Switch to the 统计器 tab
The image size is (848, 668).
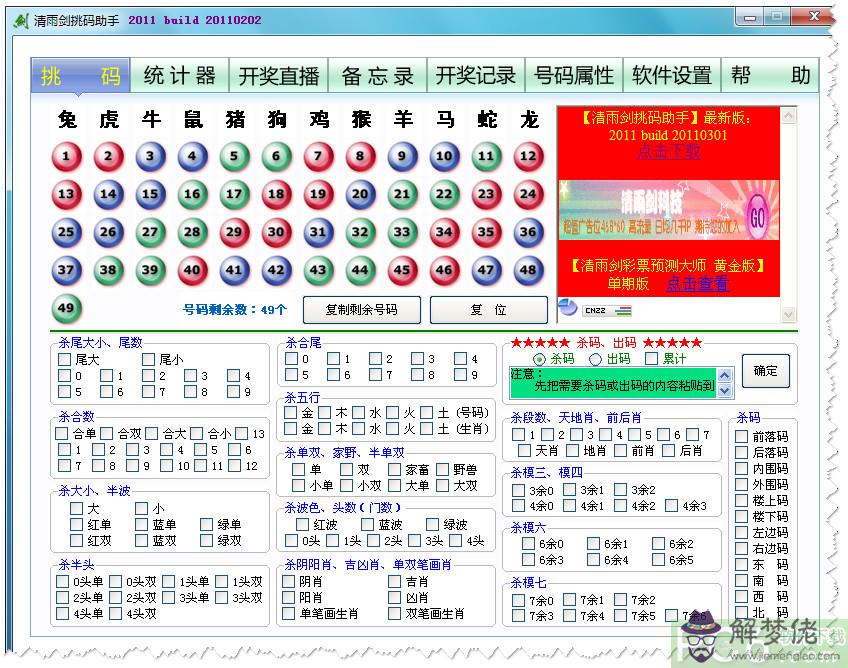pos(179,76)
